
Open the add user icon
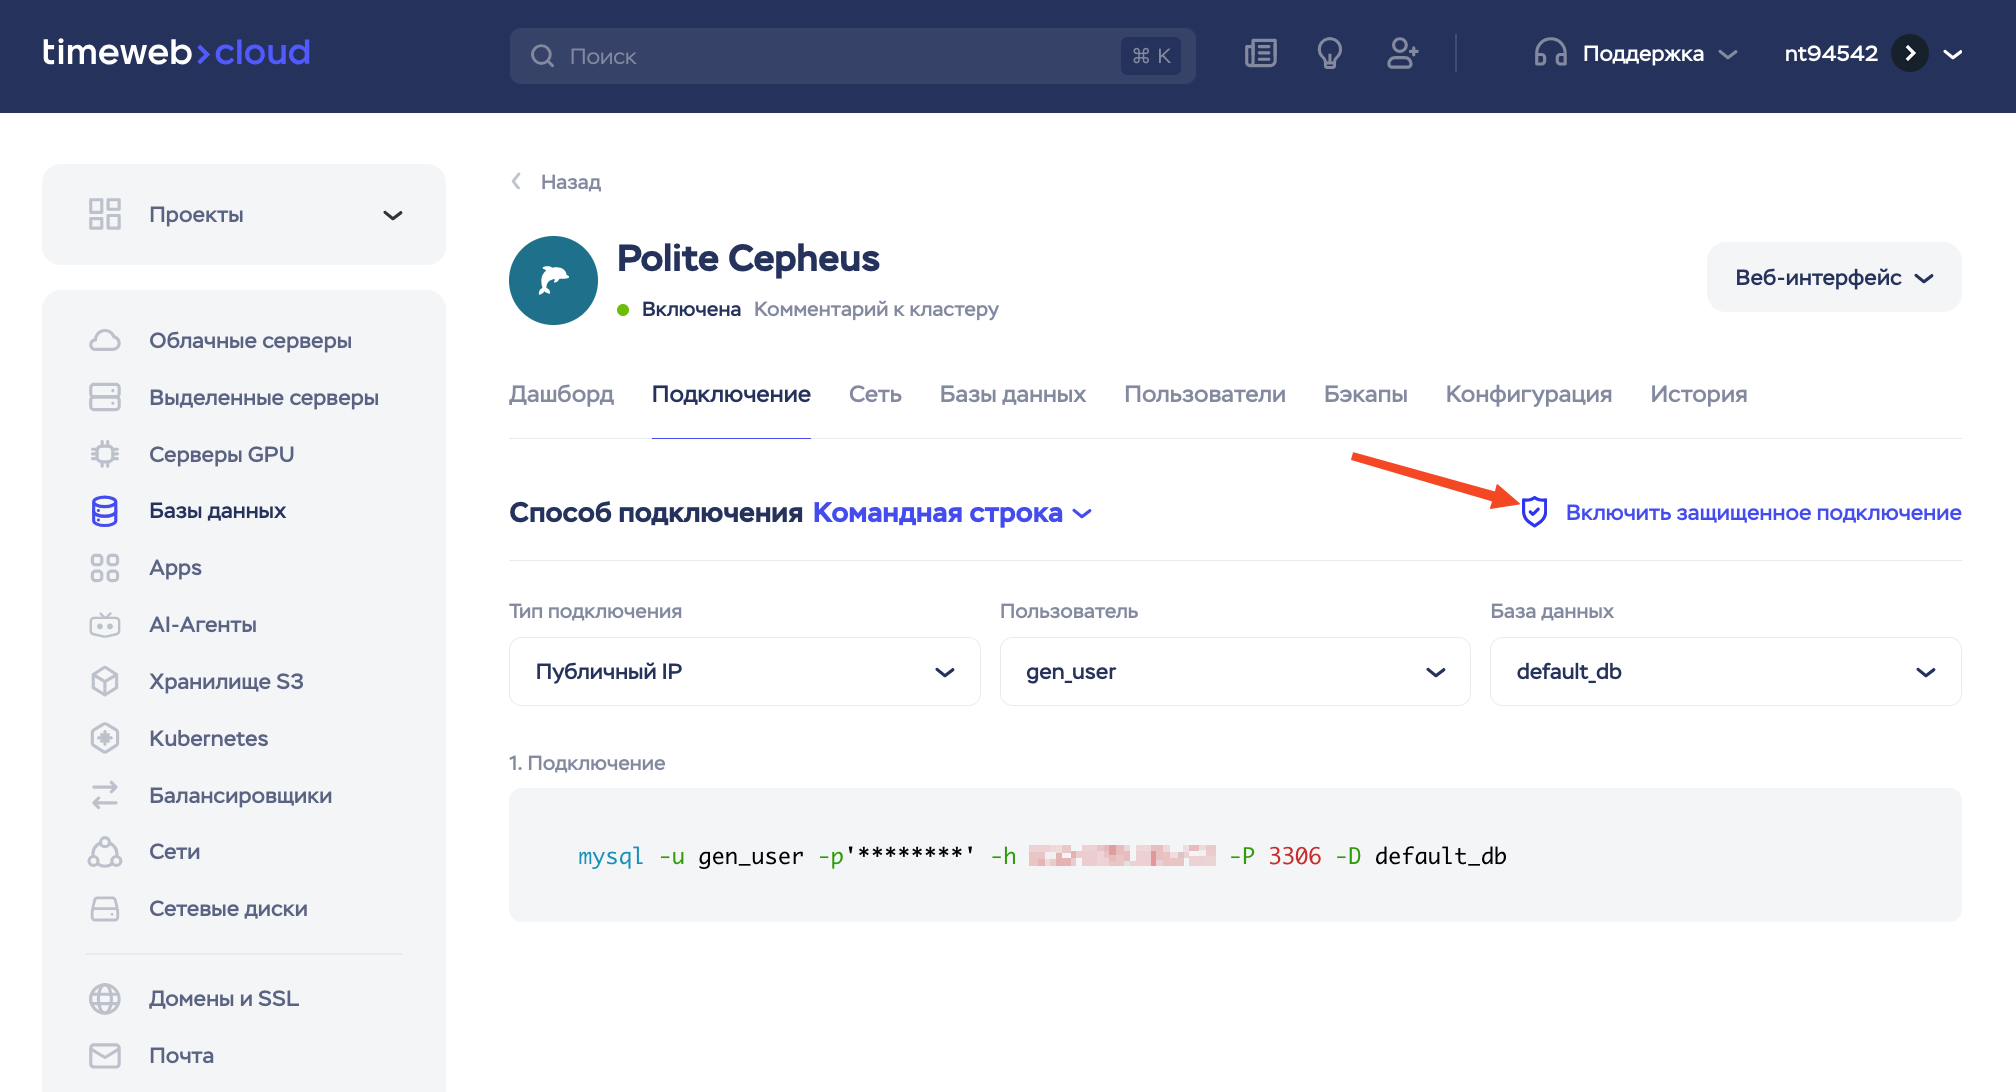pyautogui.click(x=1402, y=53)
